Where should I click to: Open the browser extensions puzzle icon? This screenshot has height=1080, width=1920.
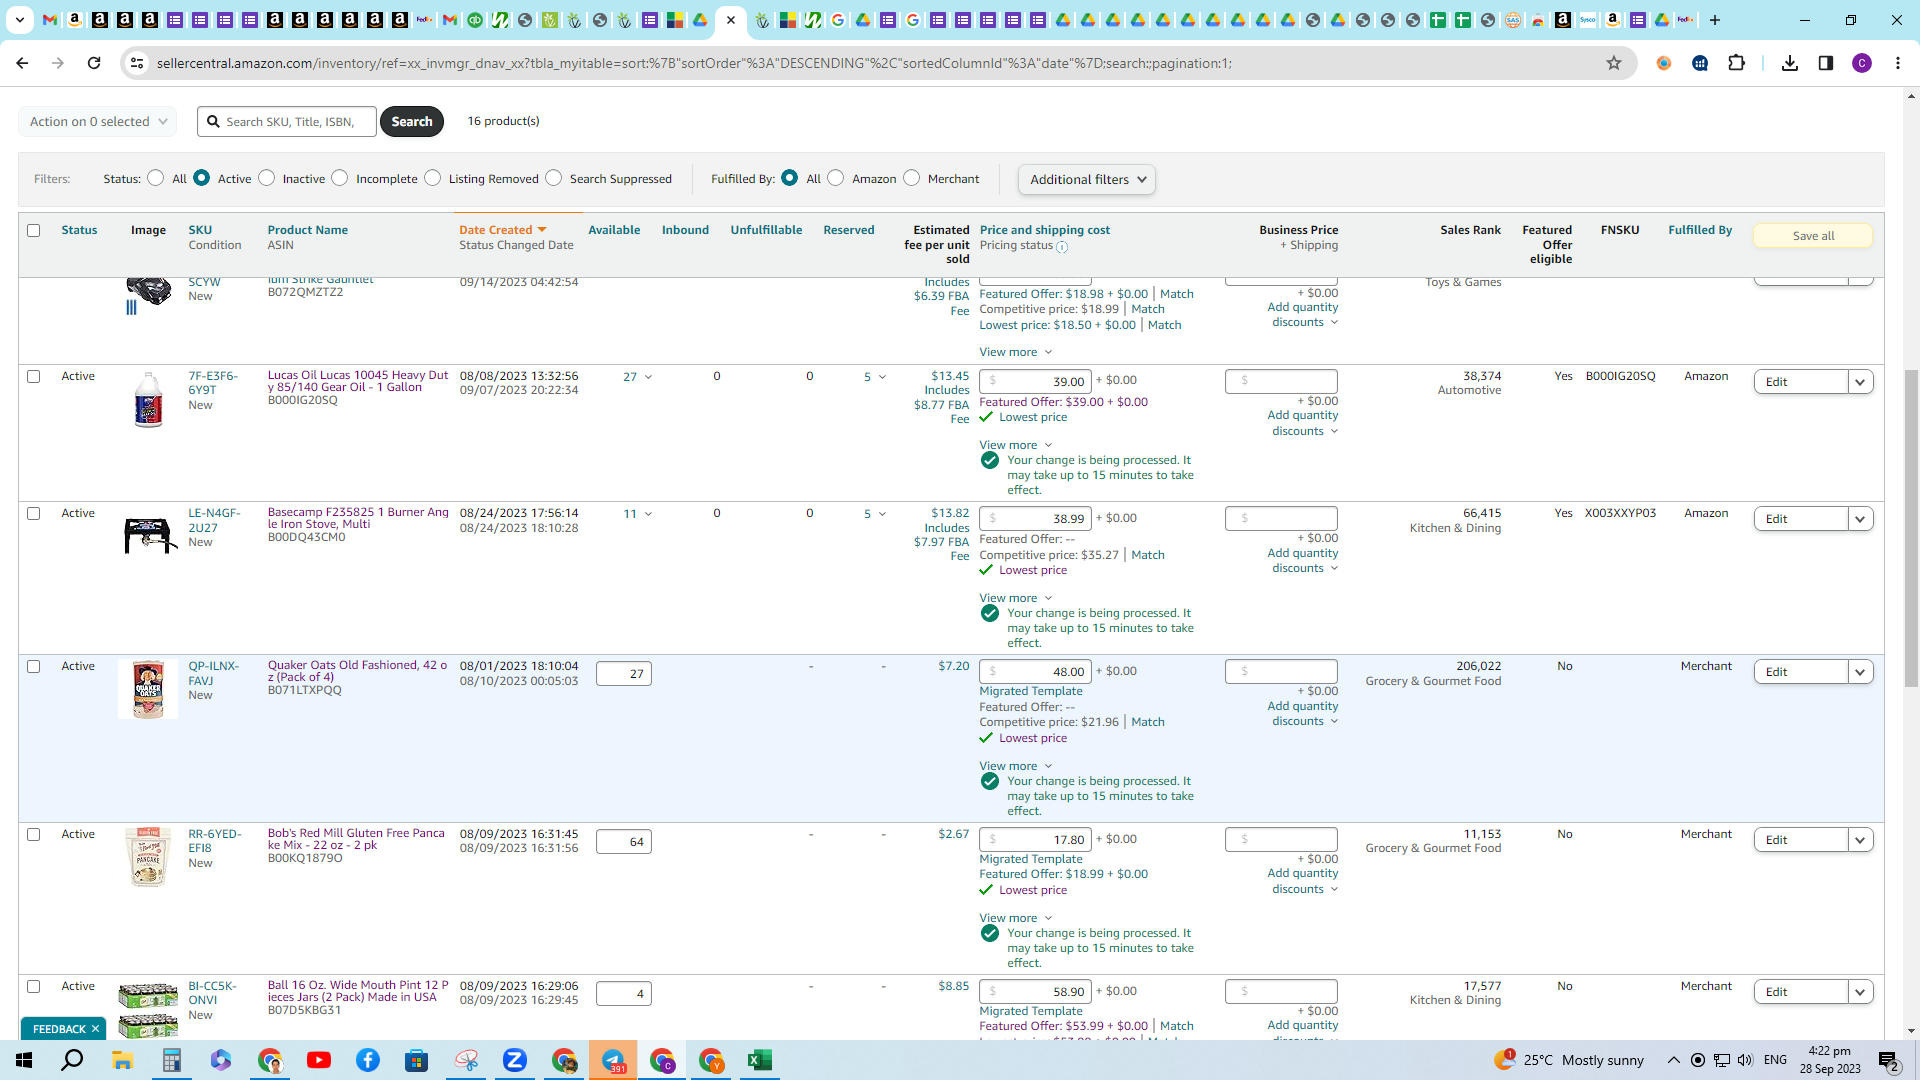[1737, 63]
